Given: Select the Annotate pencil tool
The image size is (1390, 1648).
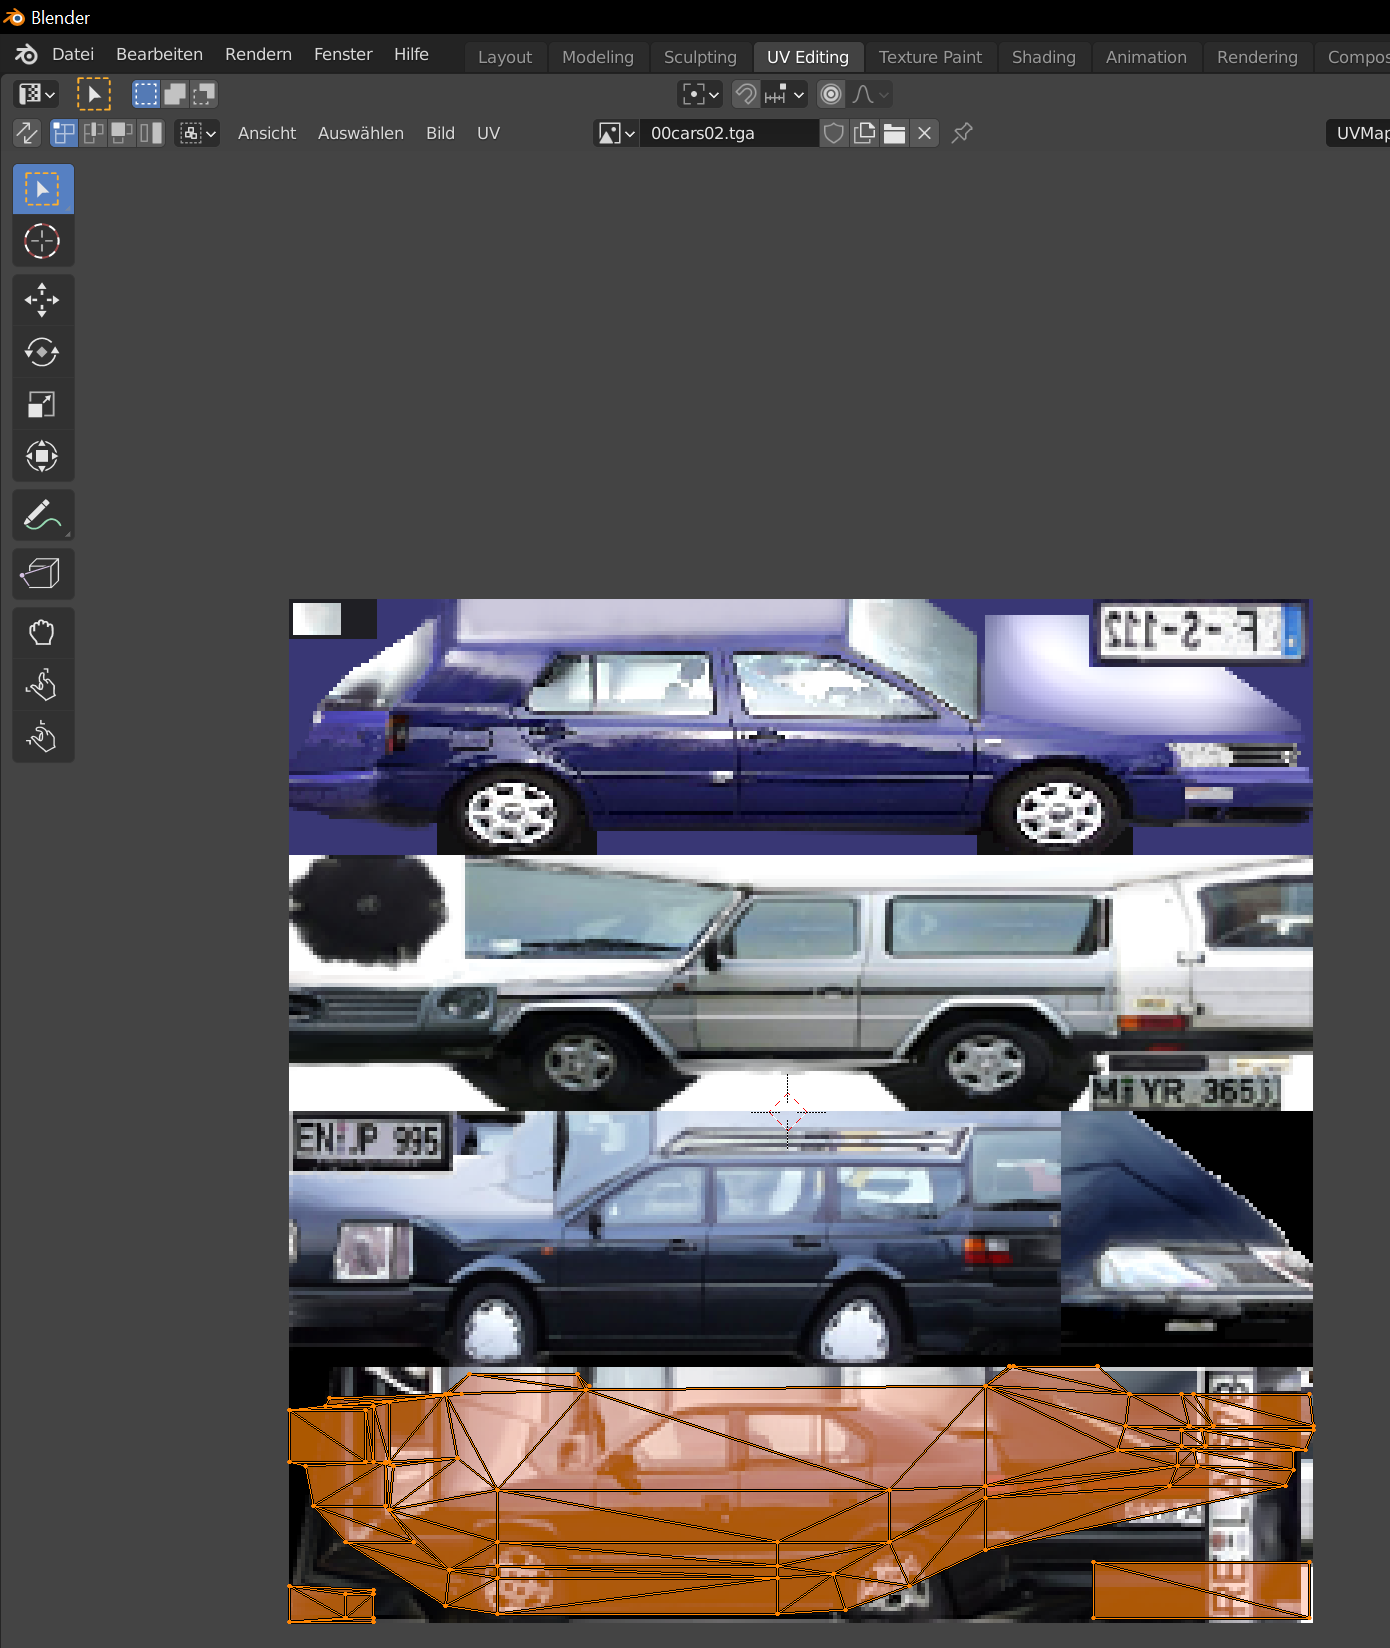Looking at the screenshot, I should point(43,515).
